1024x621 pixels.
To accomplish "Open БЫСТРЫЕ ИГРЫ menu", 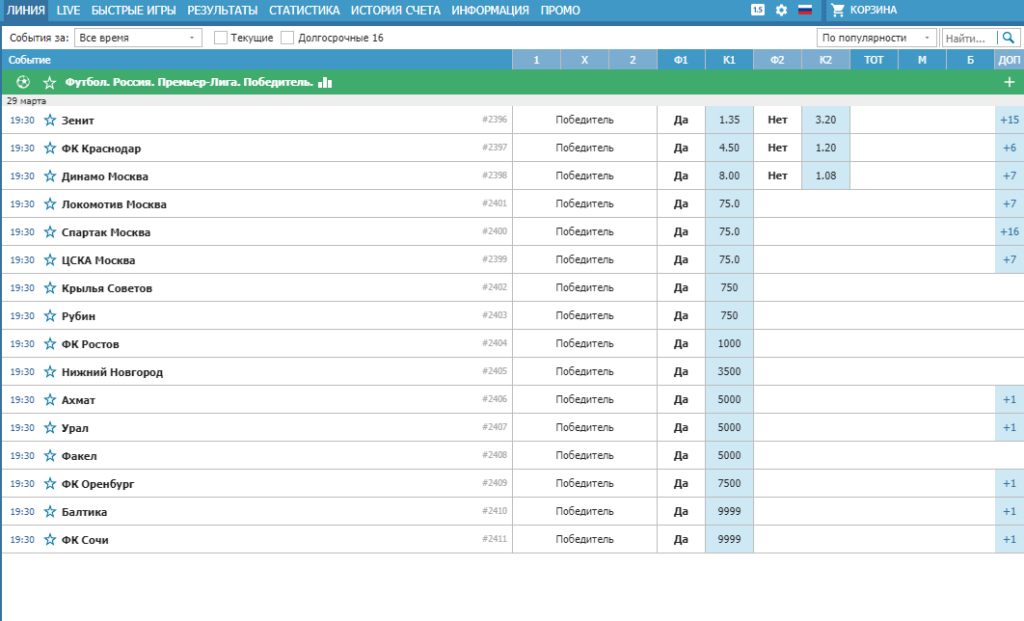I will (x=134, y=10).
